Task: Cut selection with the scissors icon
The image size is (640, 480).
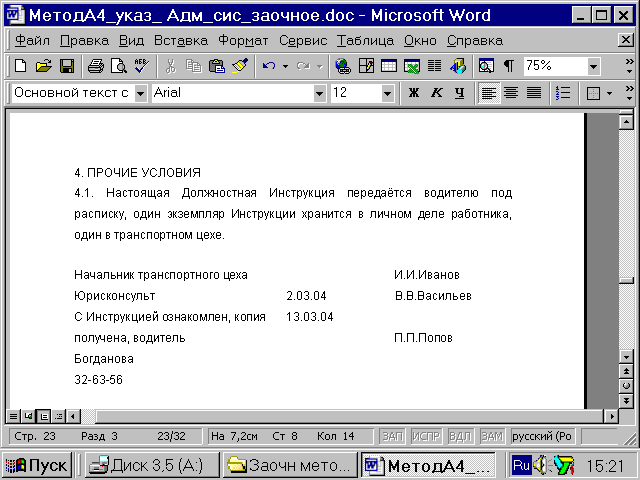Action: coord(170,66)
